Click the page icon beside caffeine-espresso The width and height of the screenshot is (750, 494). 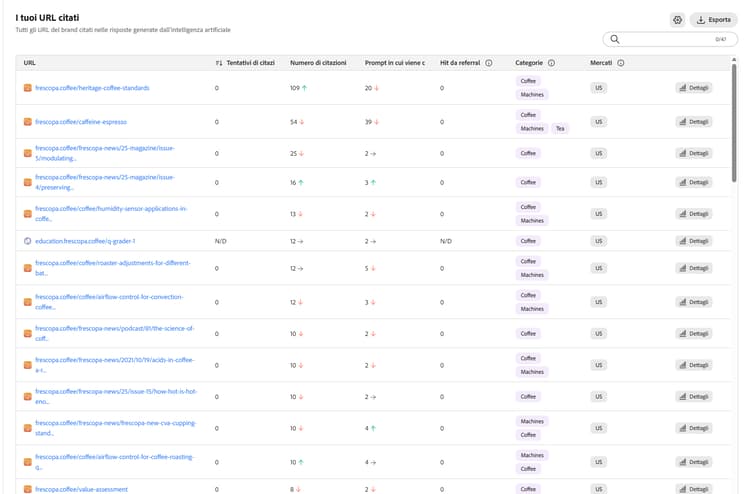pyautogui.click(x=28, y=122)
